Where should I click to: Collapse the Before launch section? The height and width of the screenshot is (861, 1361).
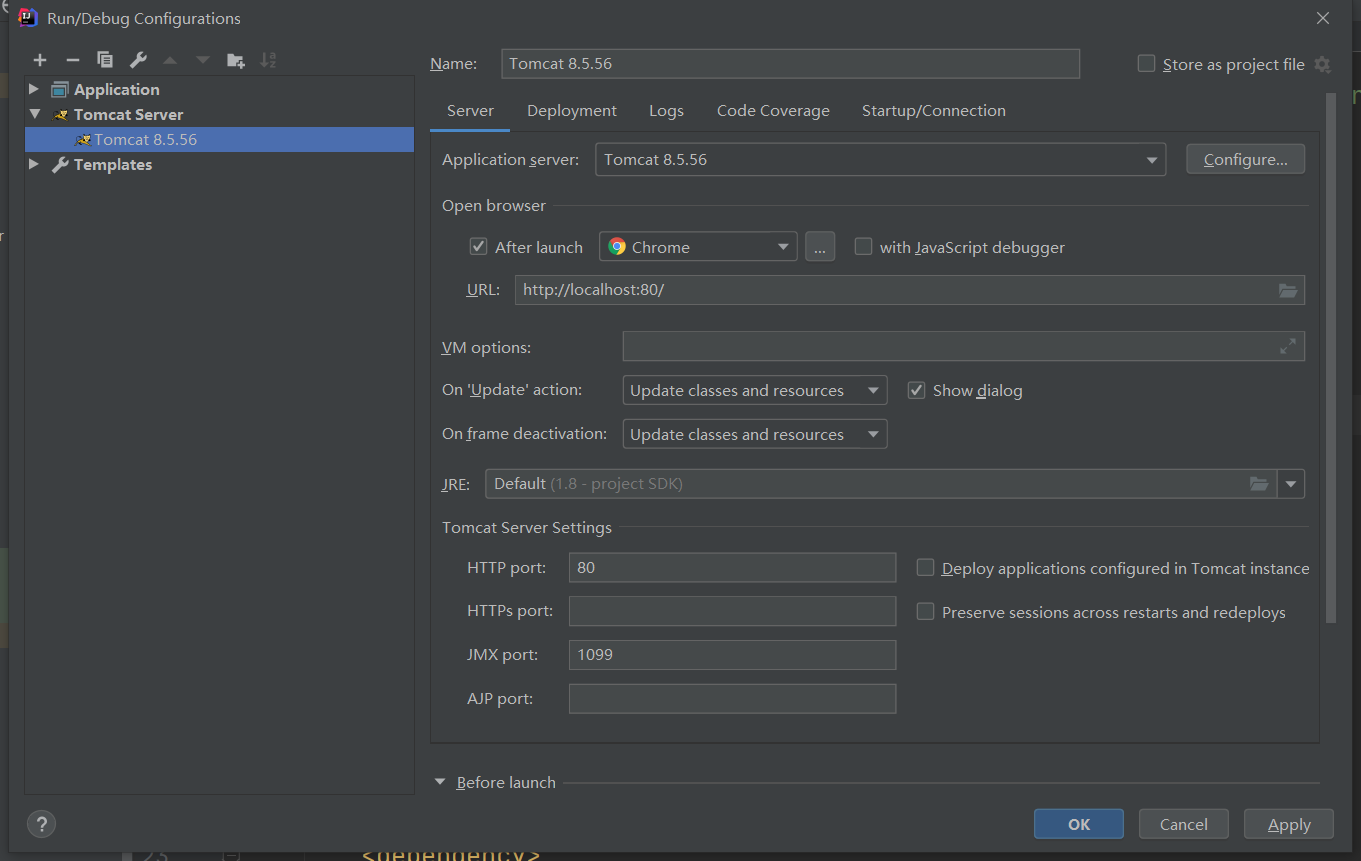coord(440,782)
